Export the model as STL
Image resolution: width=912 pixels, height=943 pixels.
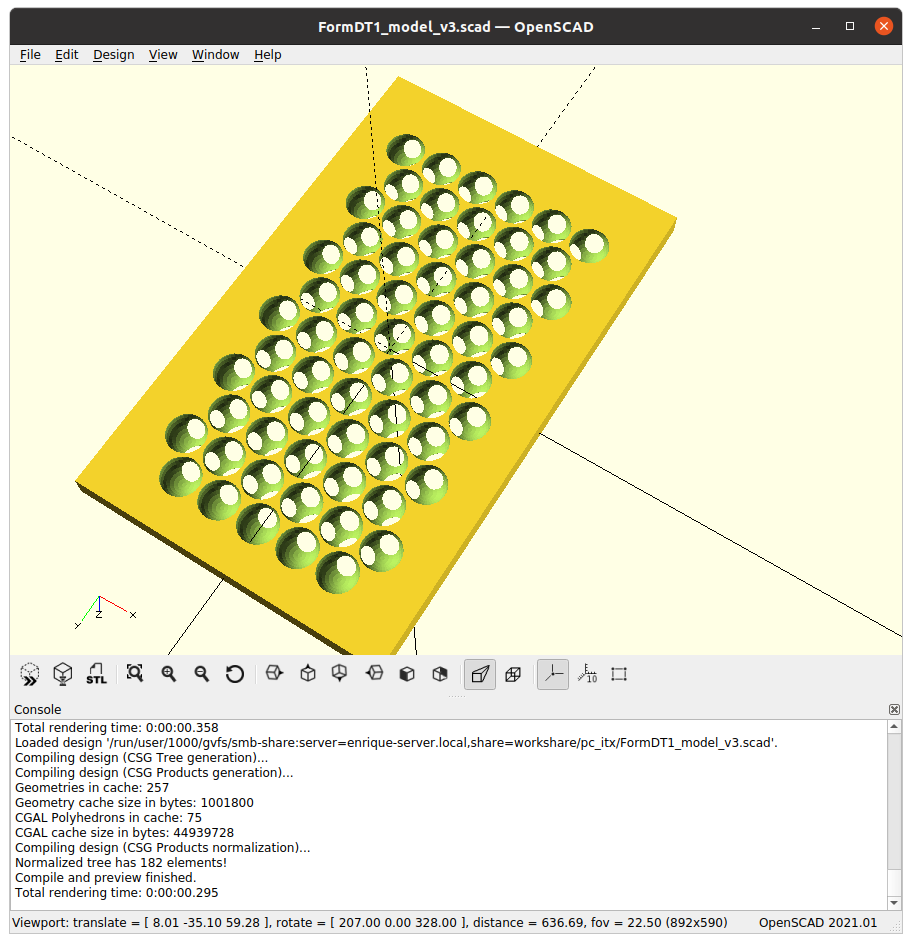pyautogui.click(x=96, y=674)
